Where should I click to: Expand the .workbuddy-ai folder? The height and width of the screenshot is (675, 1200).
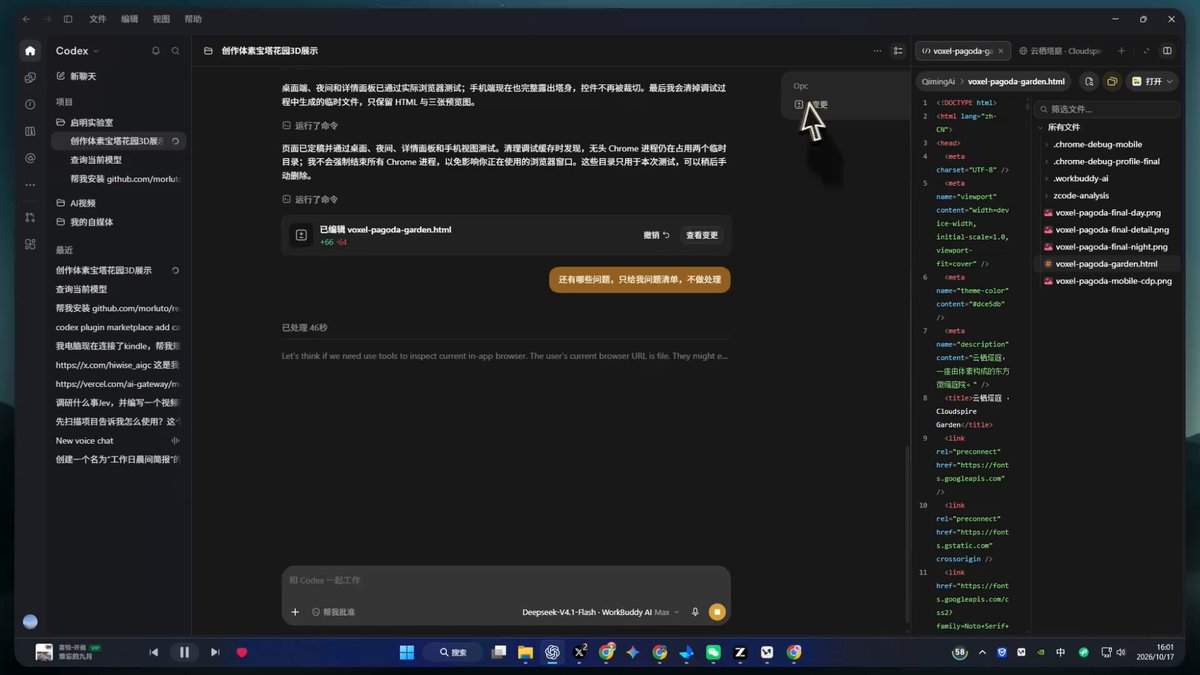point(1081,178)
